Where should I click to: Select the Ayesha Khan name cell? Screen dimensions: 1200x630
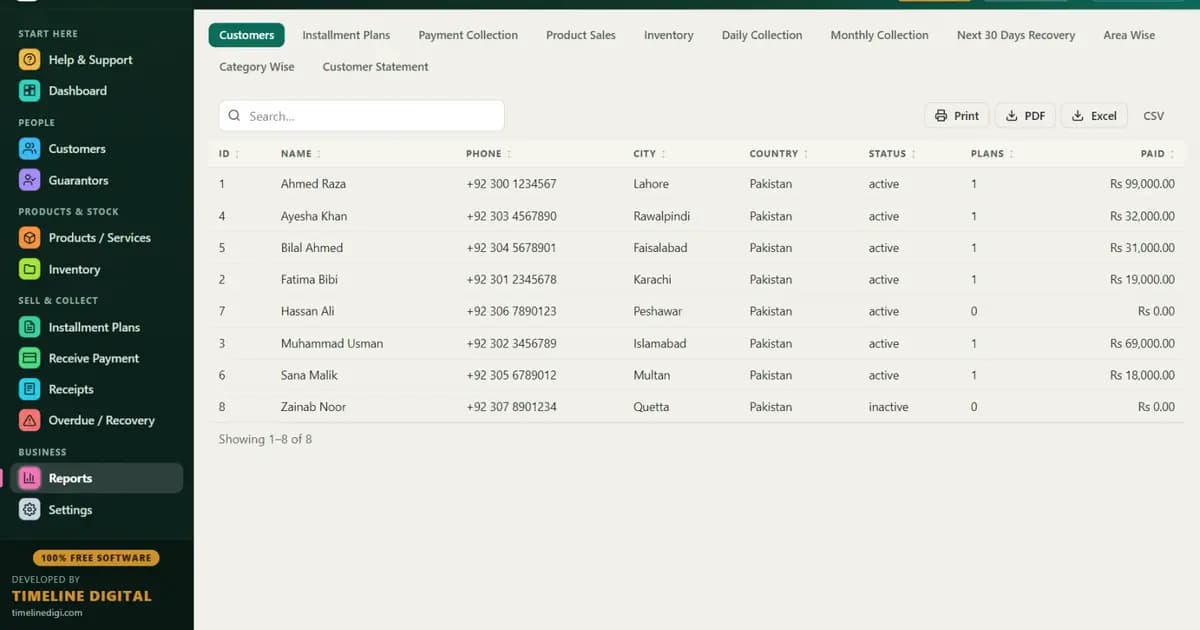(314, 216)
